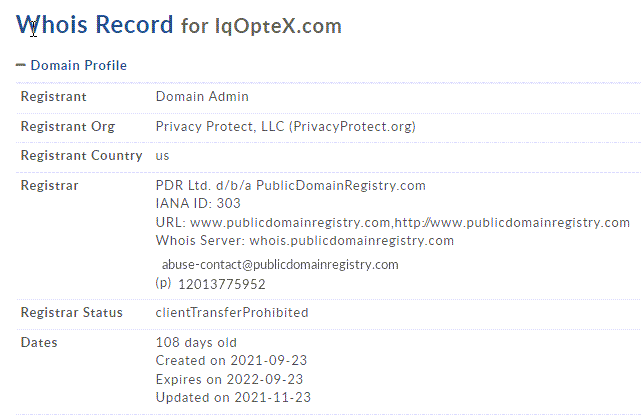Click the registrar URL line

click(x=392, y=222)
